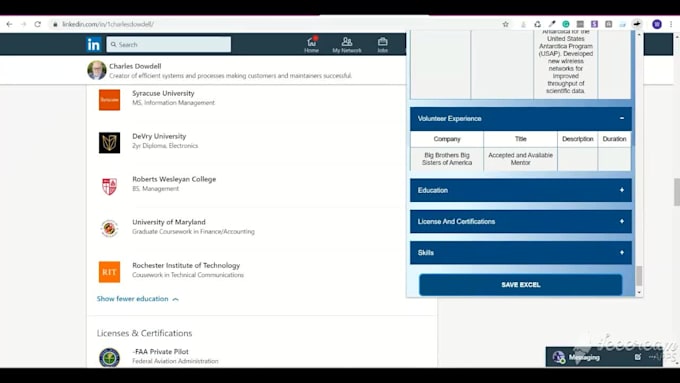Open the eyedropper color picker extension
This screenshot has width=680, height=383.
[x=552, y=24]
